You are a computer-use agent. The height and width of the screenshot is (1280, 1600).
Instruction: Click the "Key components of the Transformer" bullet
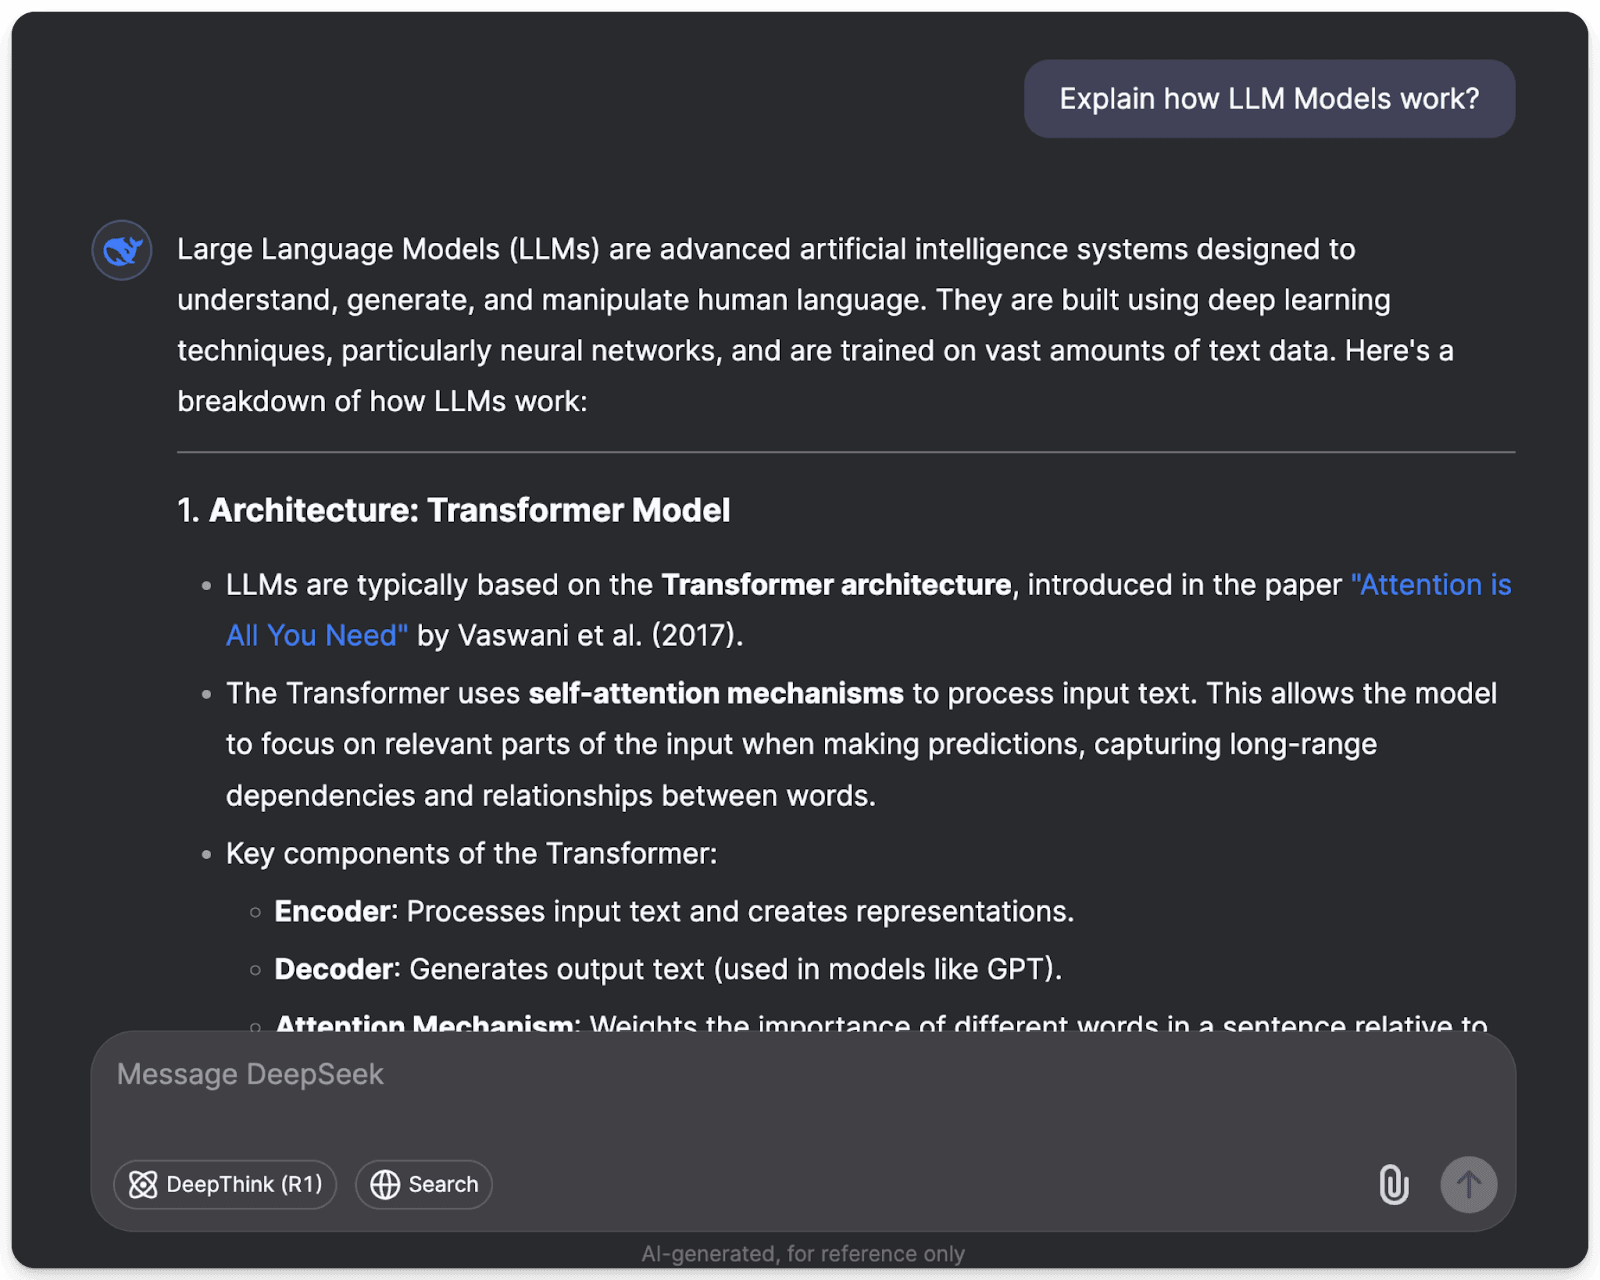(471, 854)
